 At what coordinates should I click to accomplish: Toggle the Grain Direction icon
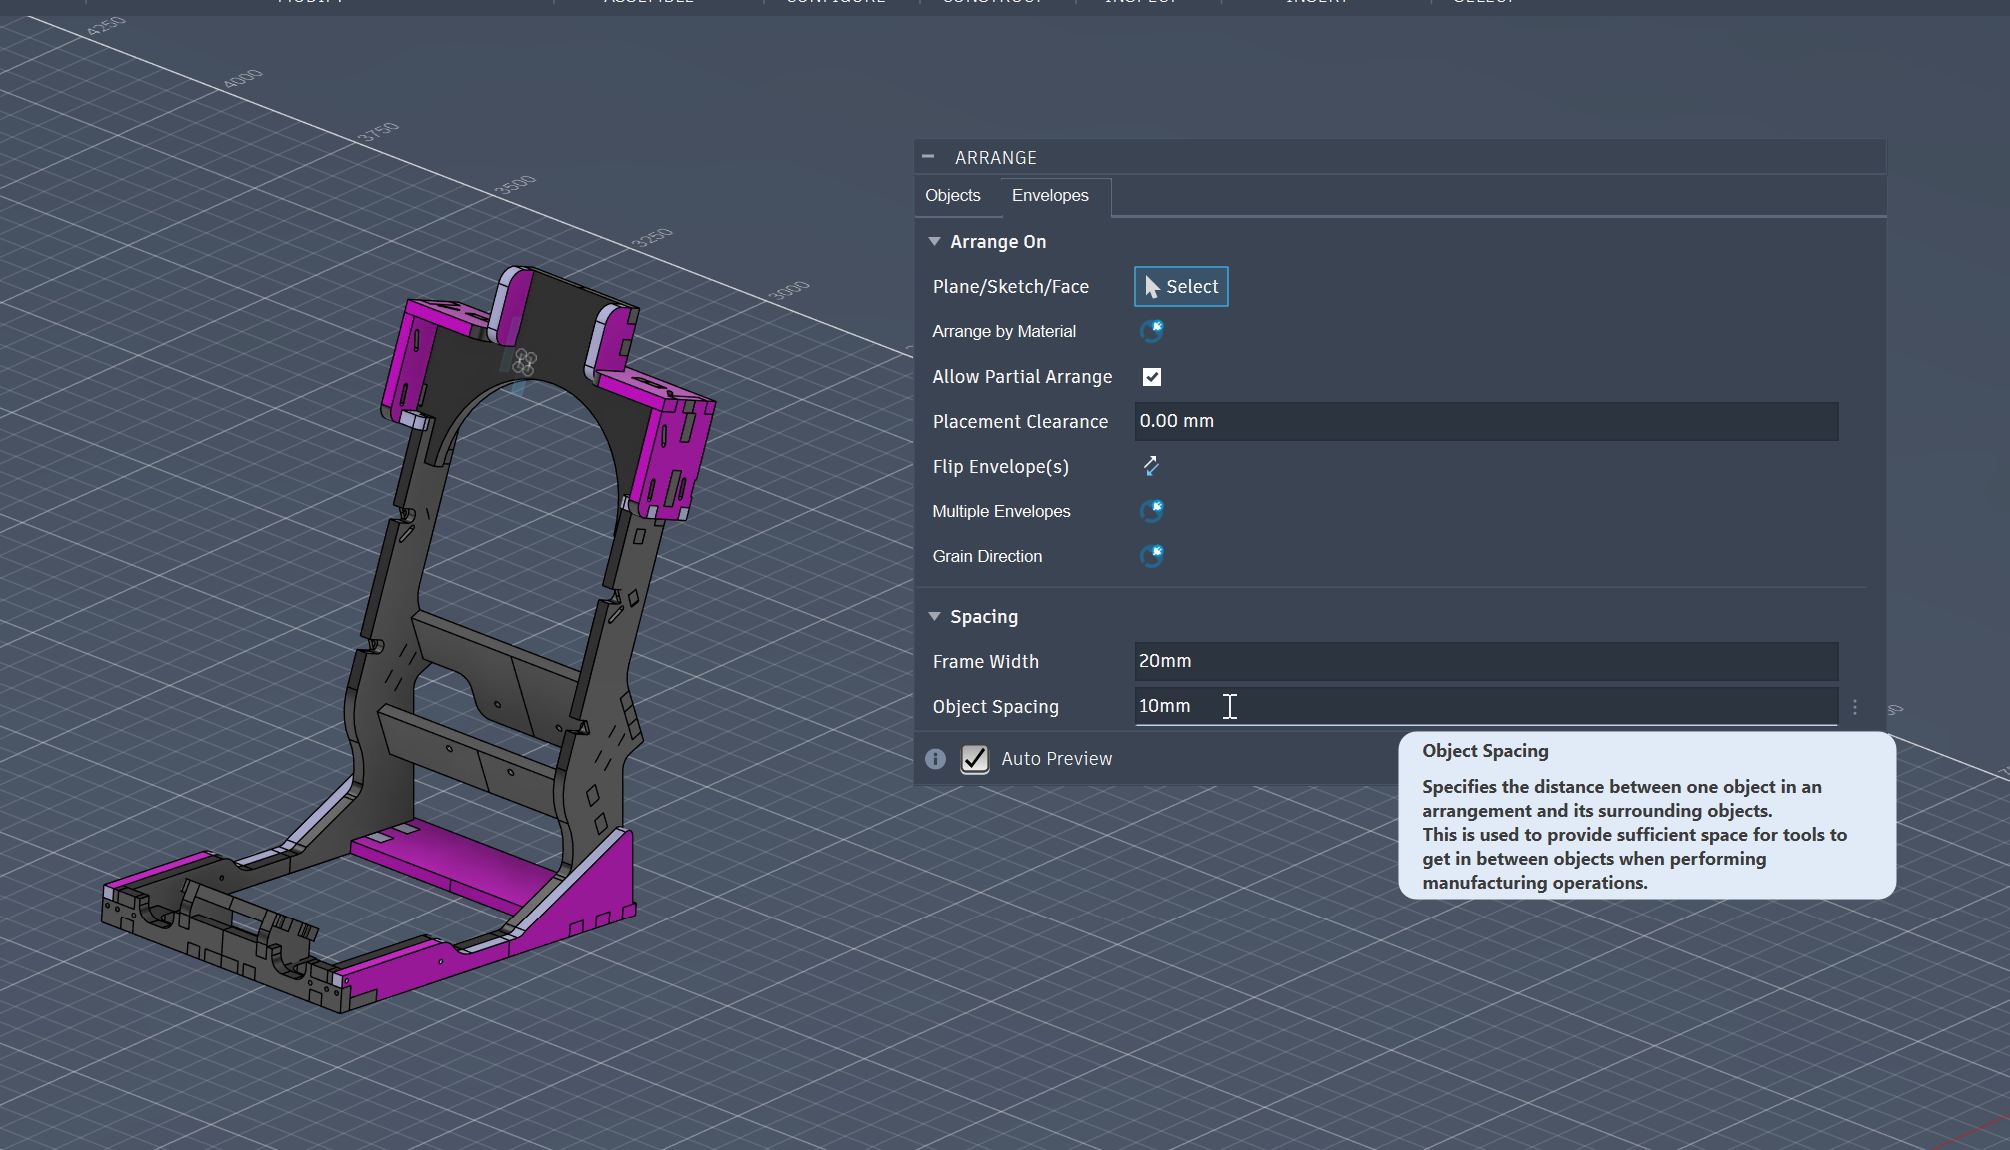1151,556
